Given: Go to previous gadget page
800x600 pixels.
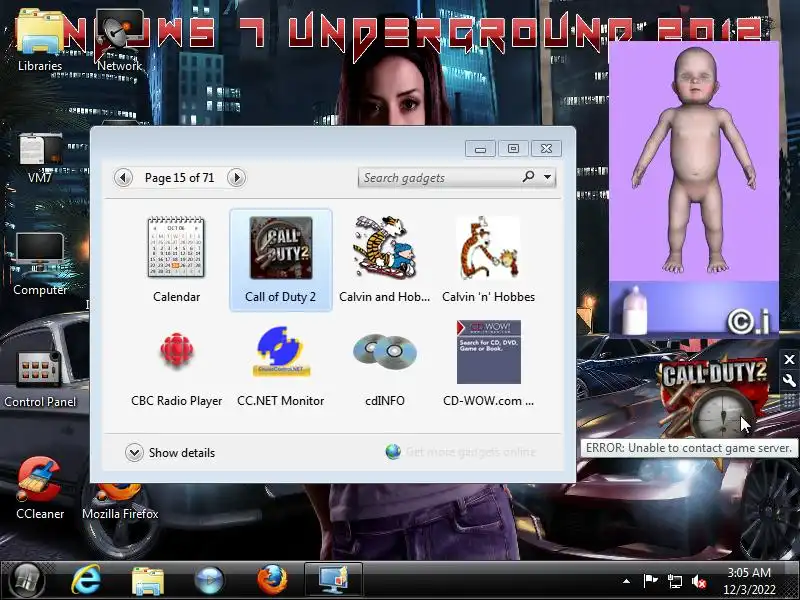Looking at the screenshot, I should pos(123,178).
